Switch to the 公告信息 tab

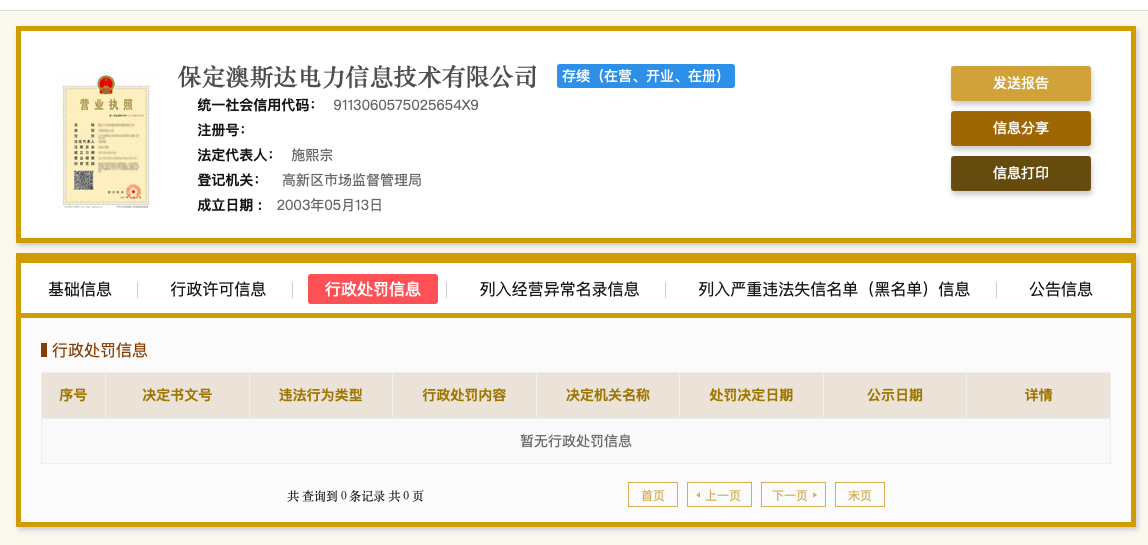[1061, 289]
